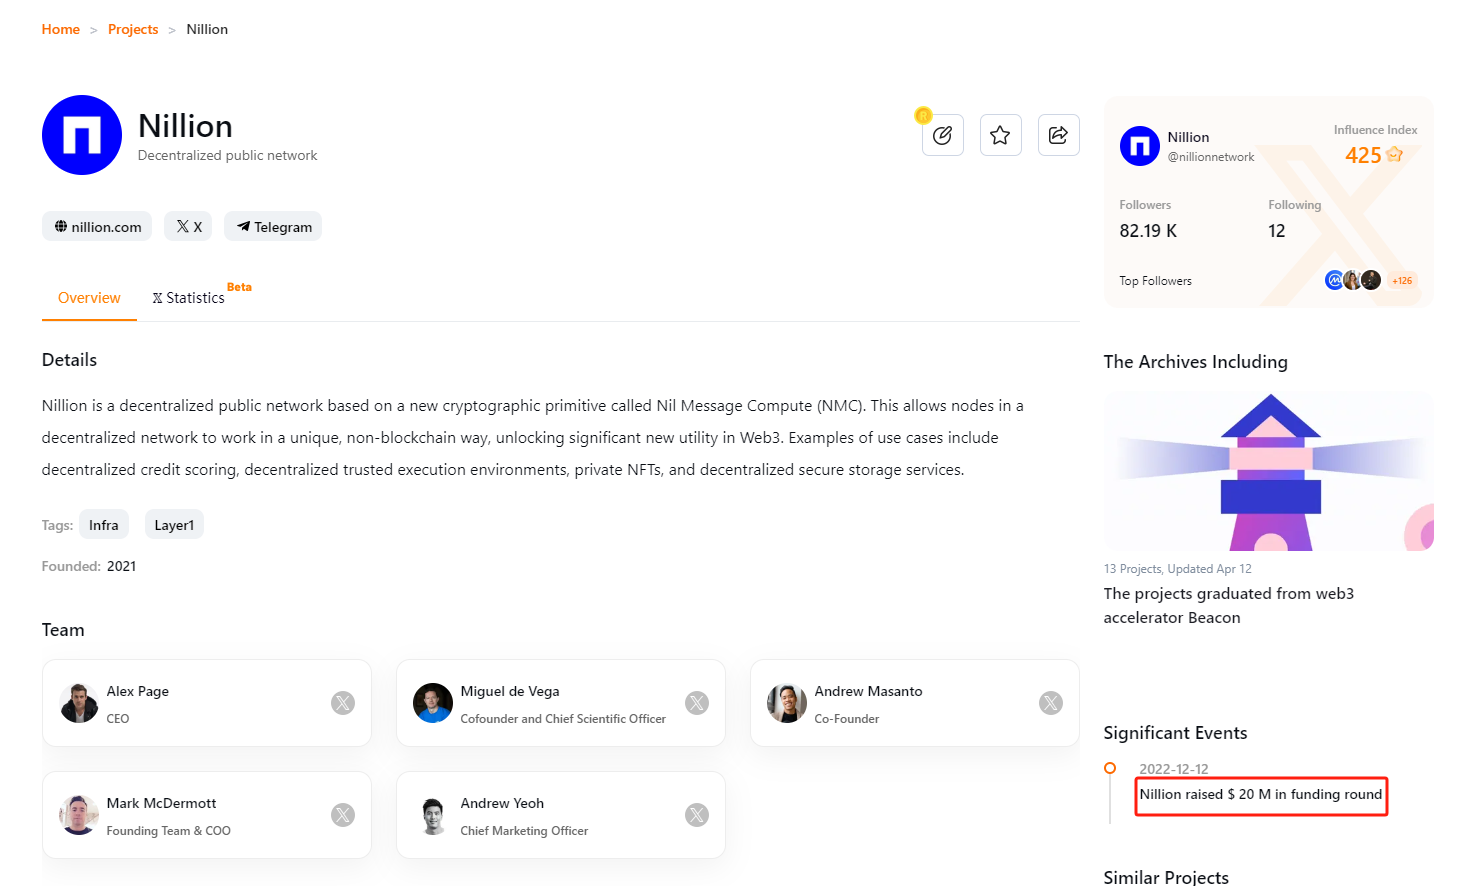1459x886 pixels.
Task: Open the Beacon archive lighthouse thumbnail
Action: (1269, 471)
